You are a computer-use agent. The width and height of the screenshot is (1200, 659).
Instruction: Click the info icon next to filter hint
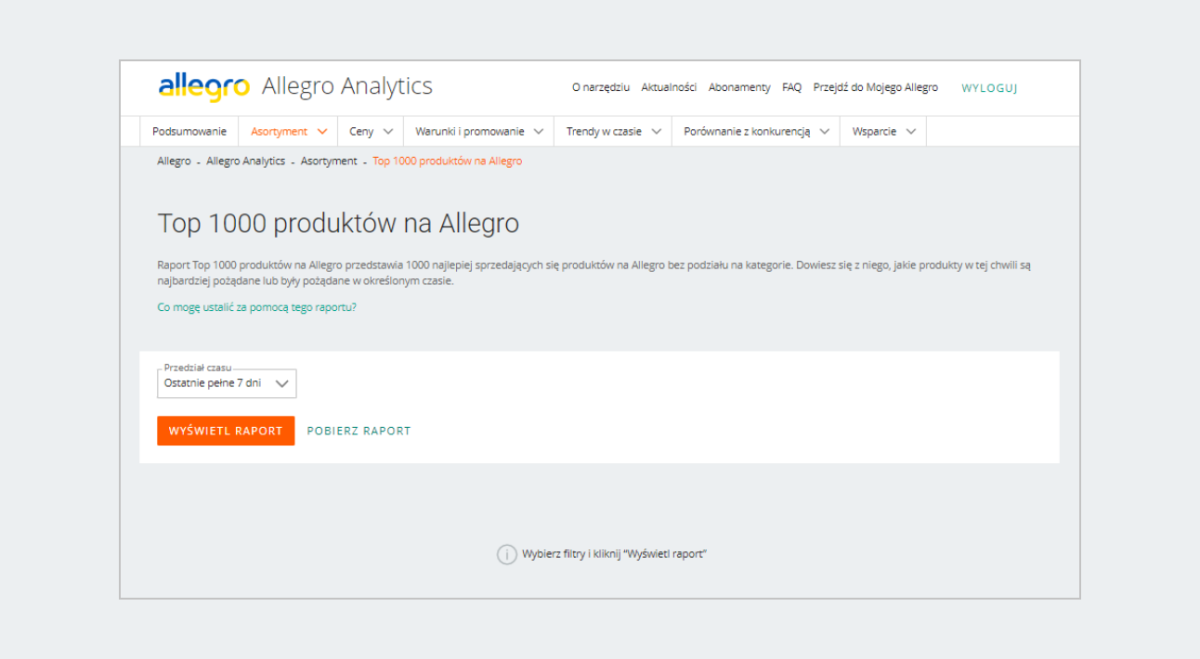pyautogui.click(x=508, y=553)
